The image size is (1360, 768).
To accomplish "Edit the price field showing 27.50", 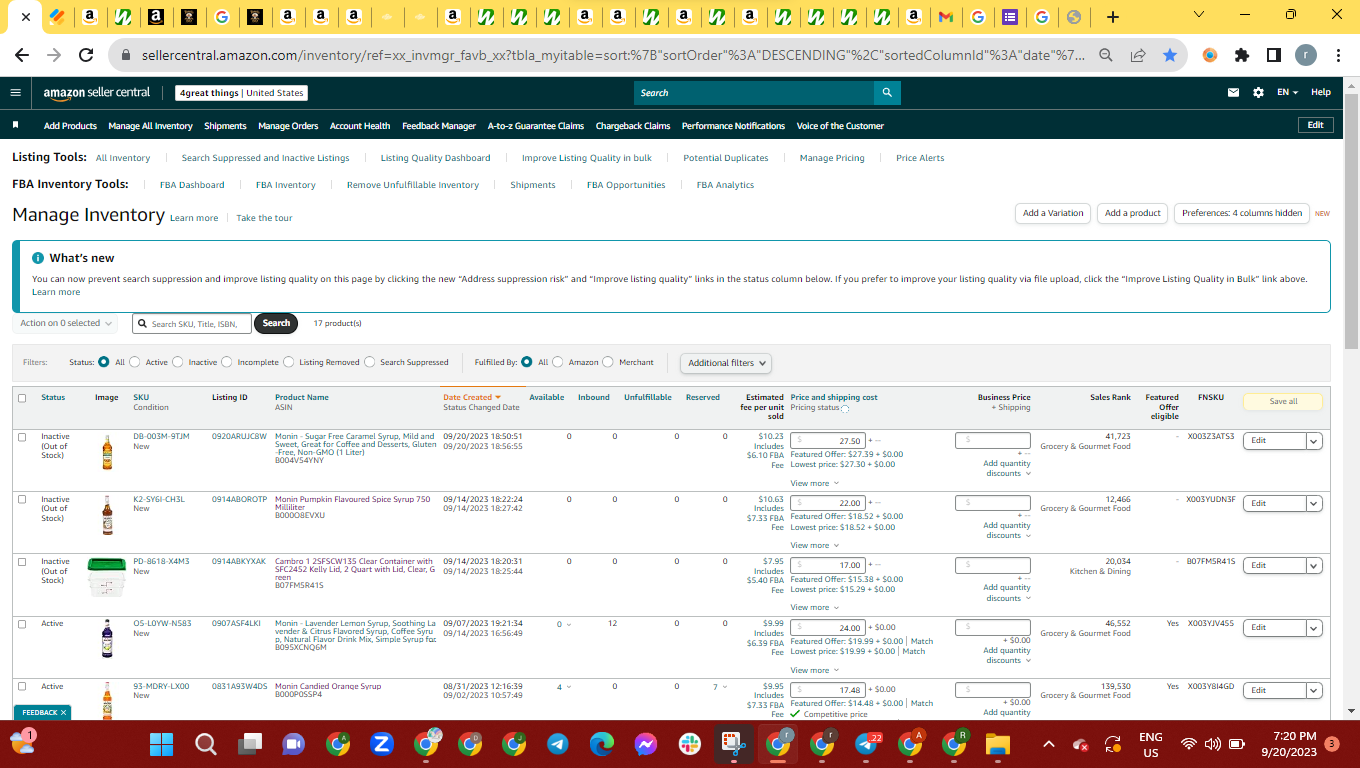I will [x=828, y=441].
